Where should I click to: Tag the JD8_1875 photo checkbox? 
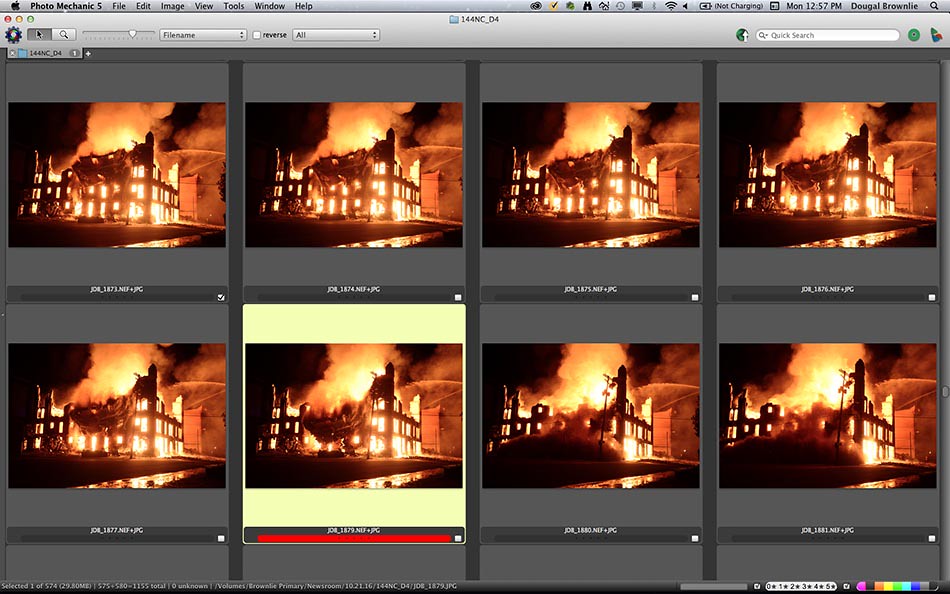(695, 297)
